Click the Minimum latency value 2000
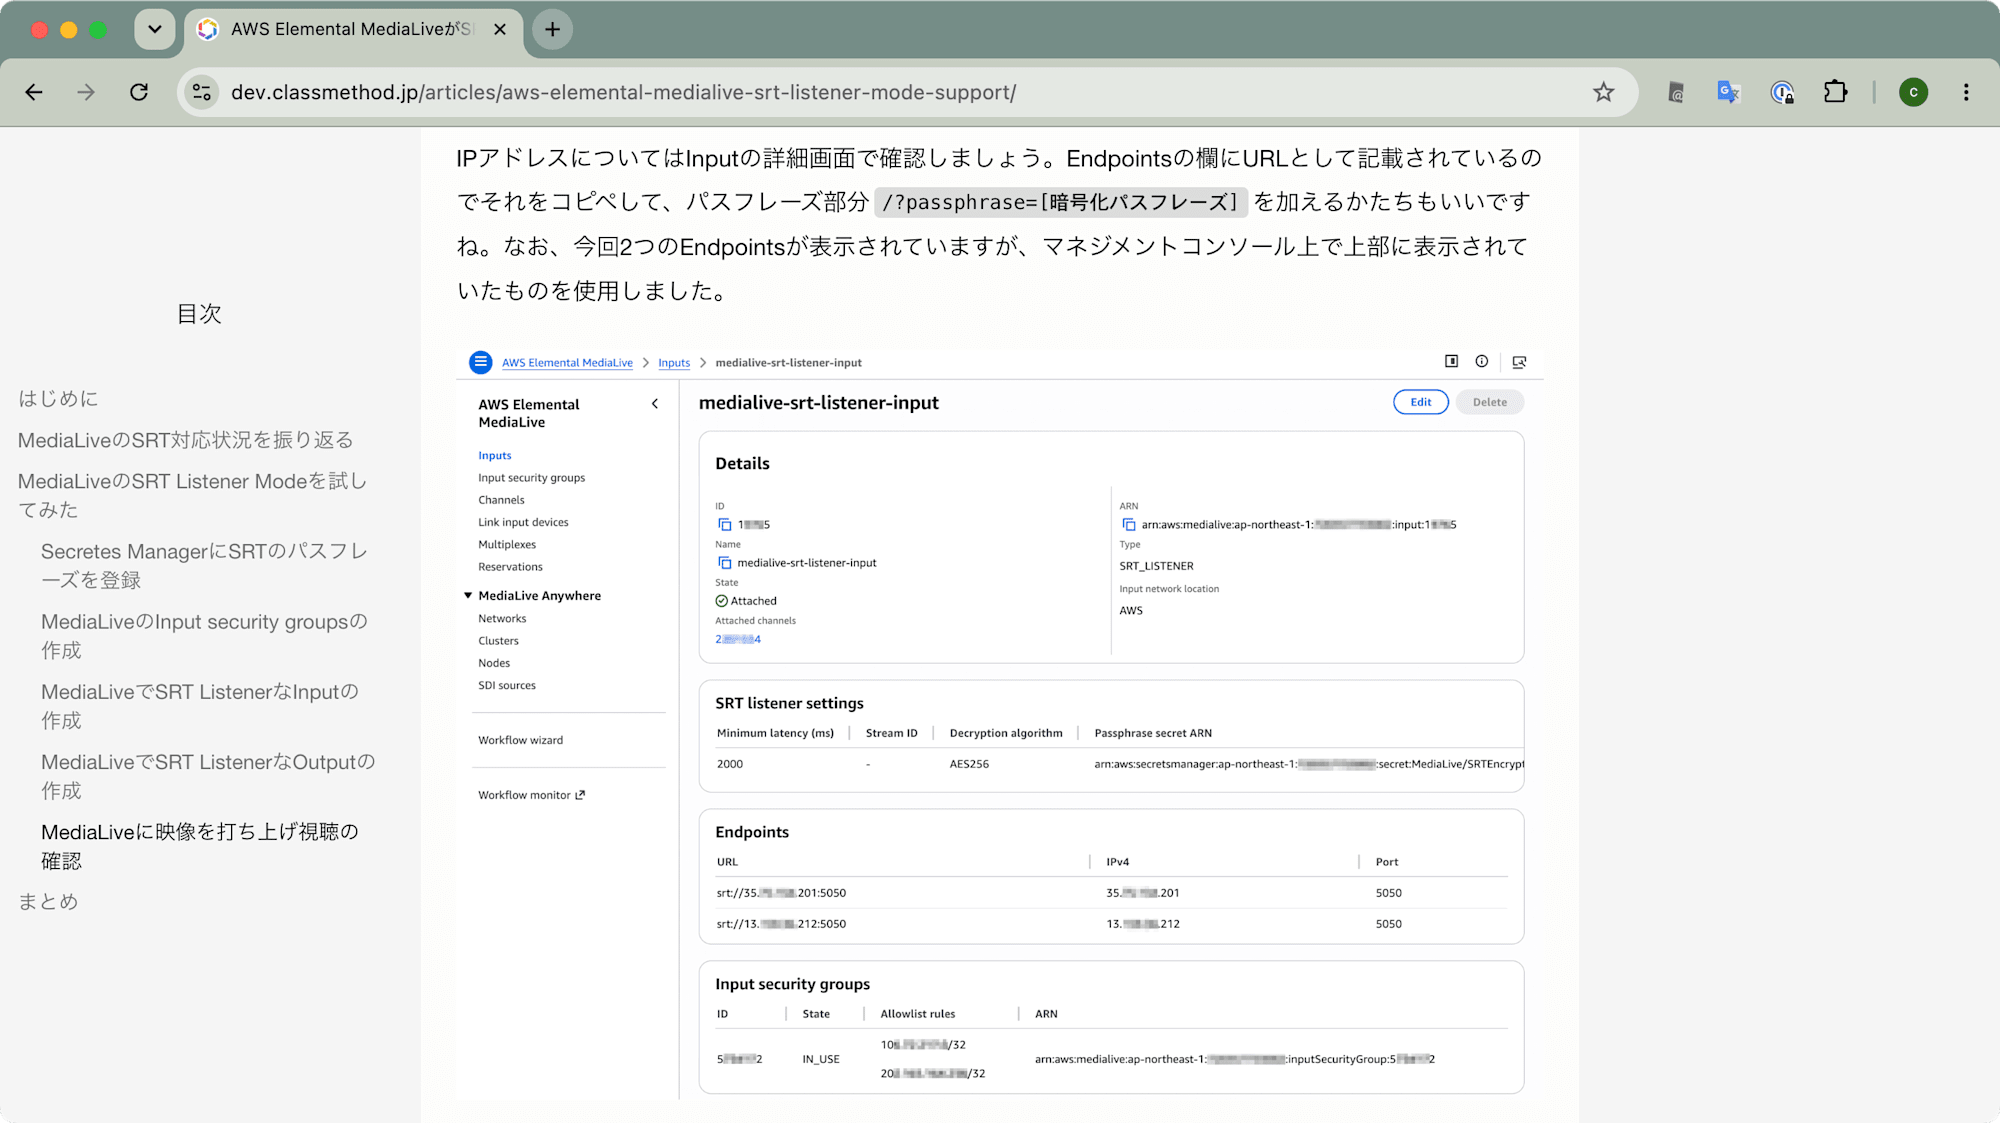 [730, 764]
